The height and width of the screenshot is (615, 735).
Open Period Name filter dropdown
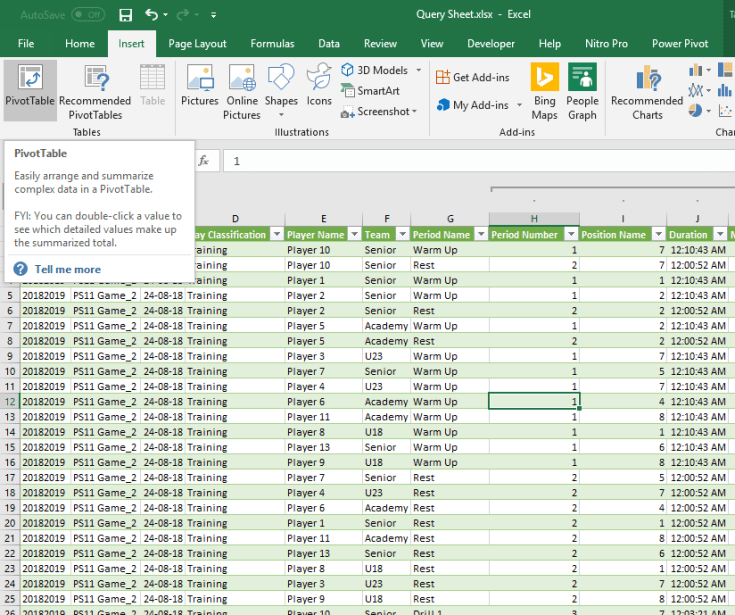(479, 235)
